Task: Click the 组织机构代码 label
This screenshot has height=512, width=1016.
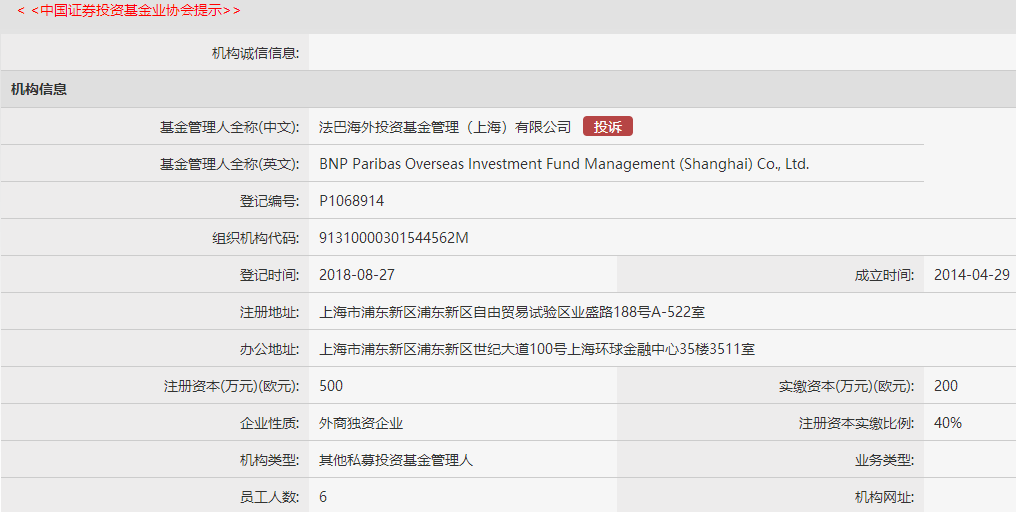Action: point(255,238)
